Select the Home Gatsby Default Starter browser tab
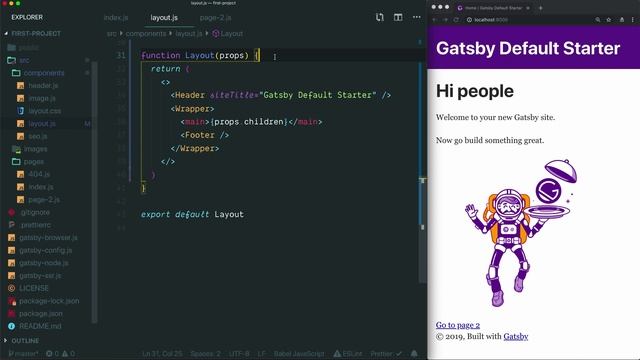Viewport: 640px width, 360px height. point(494,8)
